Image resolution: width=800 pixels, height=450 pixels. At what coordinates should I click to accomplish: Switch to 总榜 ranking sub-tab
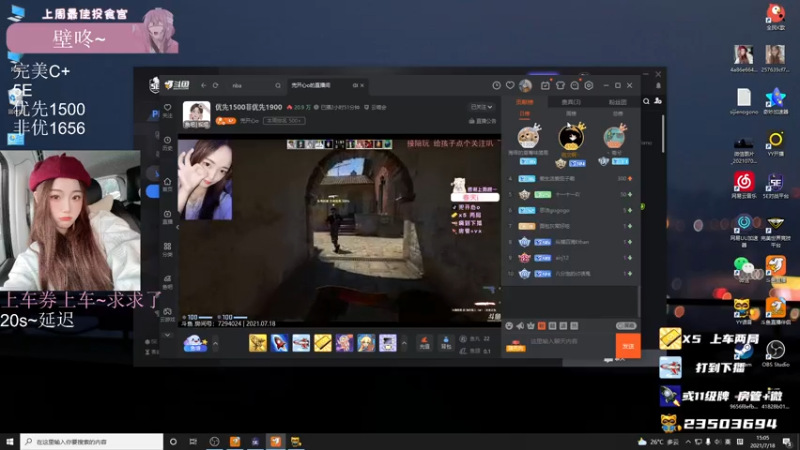point(617,113)
